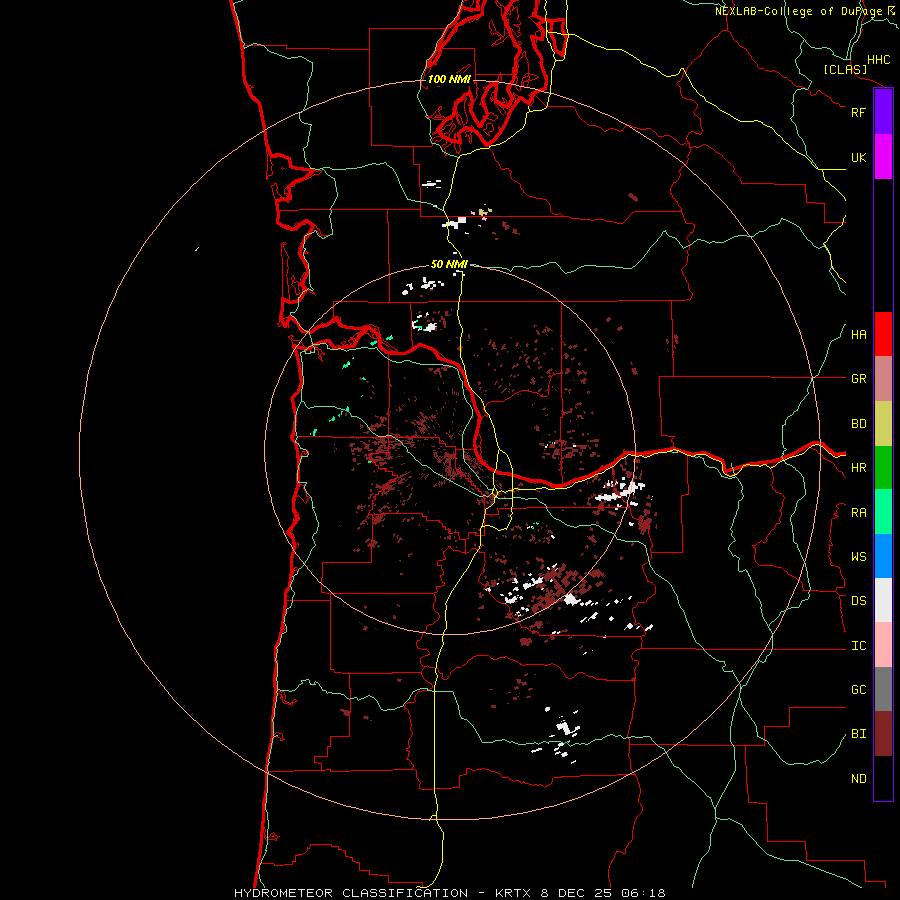
Task: Click the magenta UK legend color swatch
Action: click(x=883, y=157)
